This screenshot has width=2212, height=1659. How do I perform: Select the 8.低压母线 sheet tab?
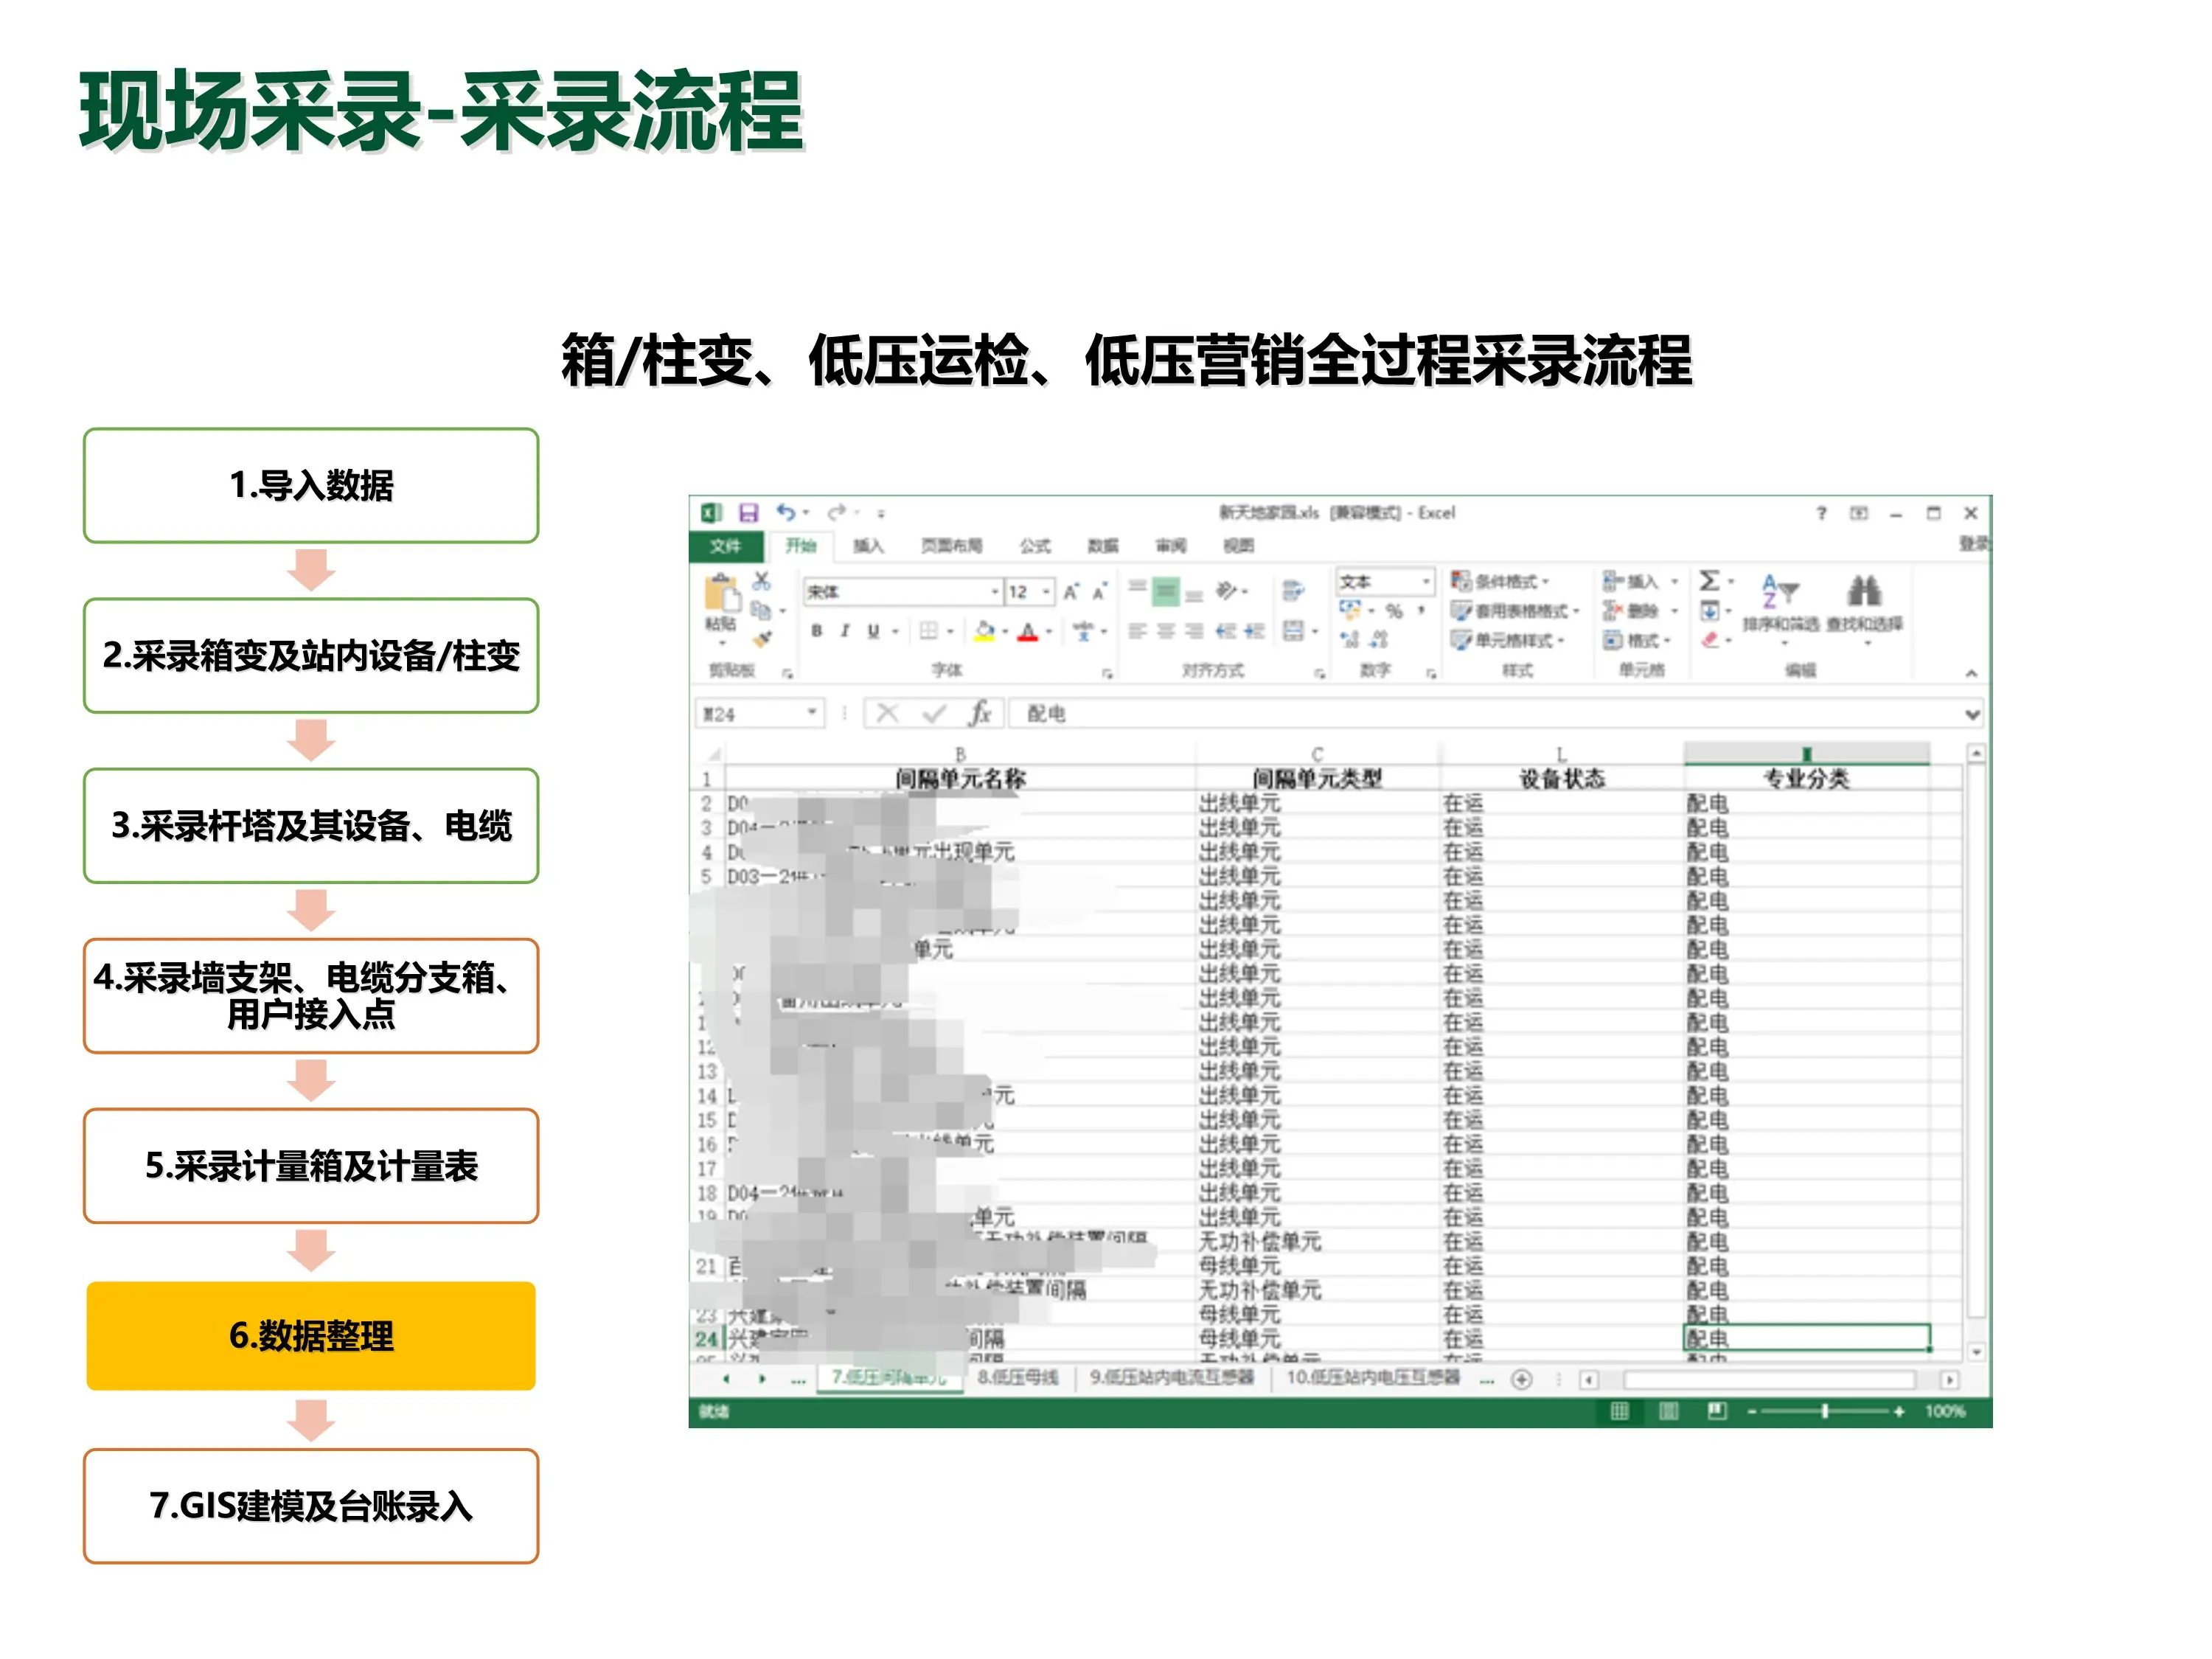pos(1017,1378)
